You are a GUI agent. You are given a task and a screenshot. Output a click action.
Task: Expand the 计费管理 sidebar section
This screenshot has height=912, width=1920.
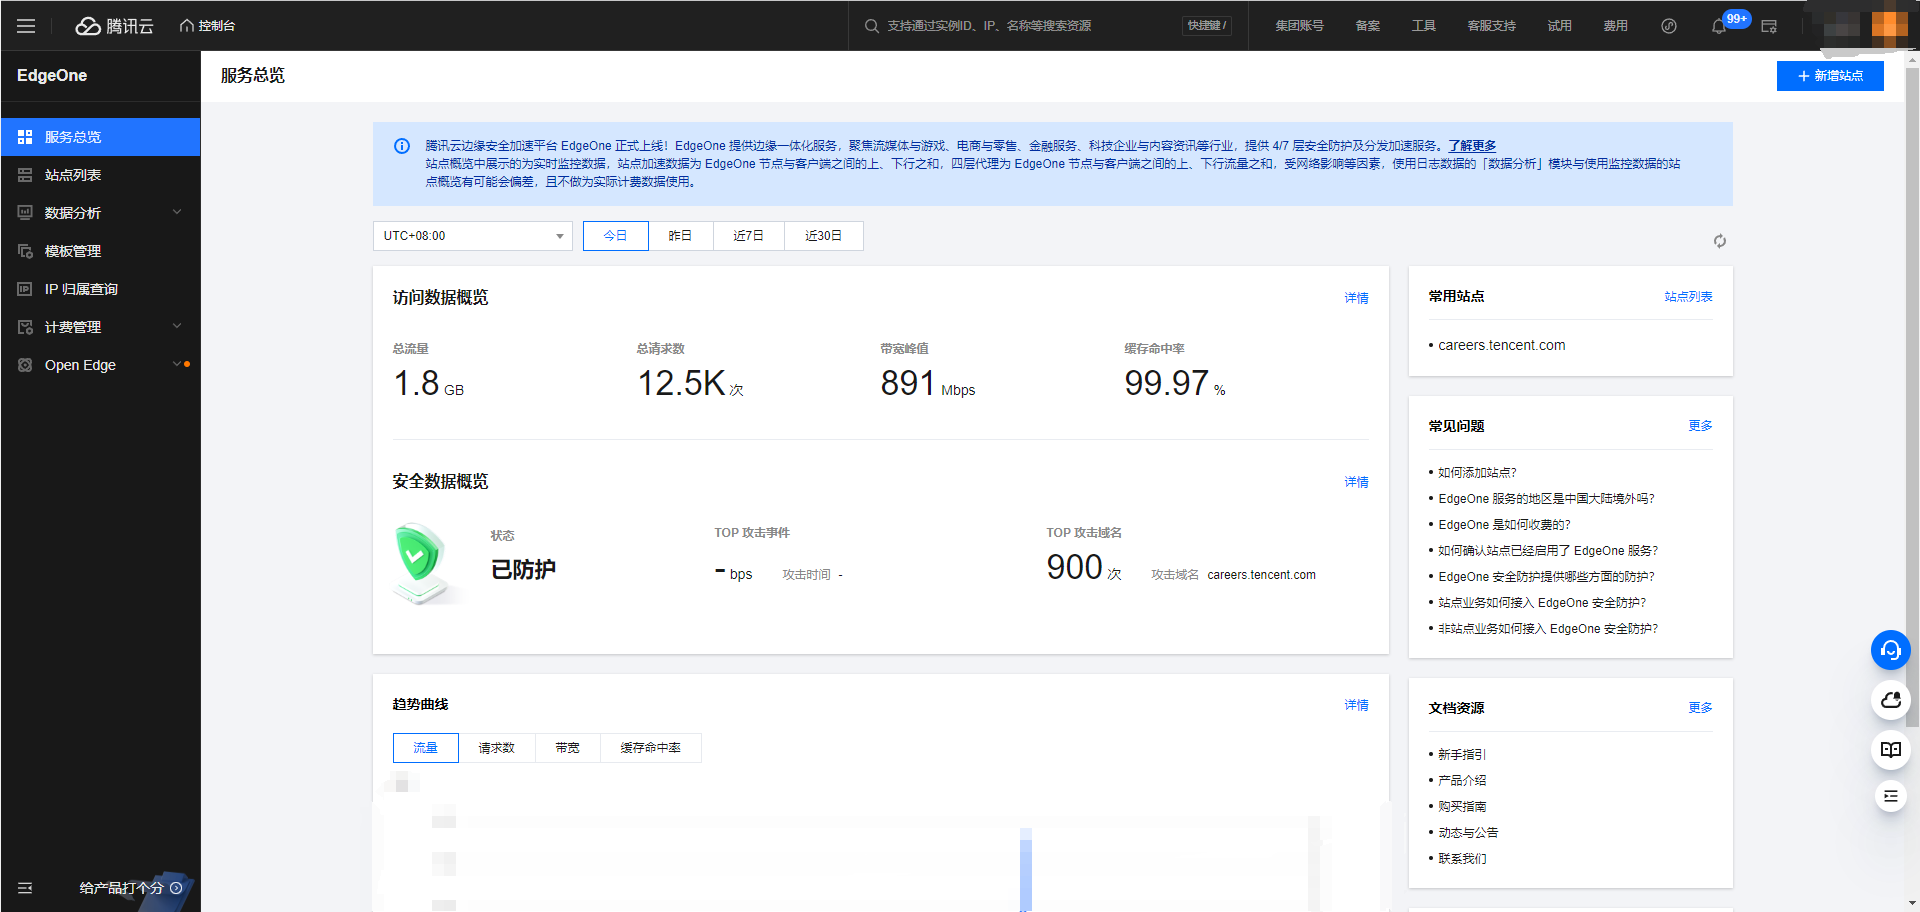pyautogui.click(x=100, y=327)
